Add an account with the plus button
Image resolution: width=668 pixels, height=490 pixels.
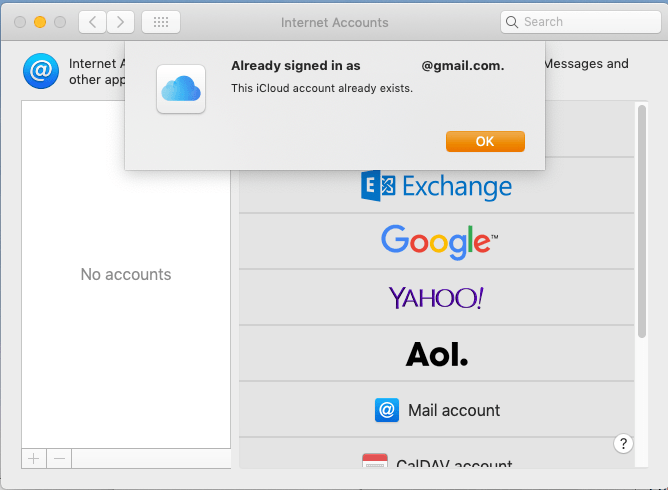point(34,458)
